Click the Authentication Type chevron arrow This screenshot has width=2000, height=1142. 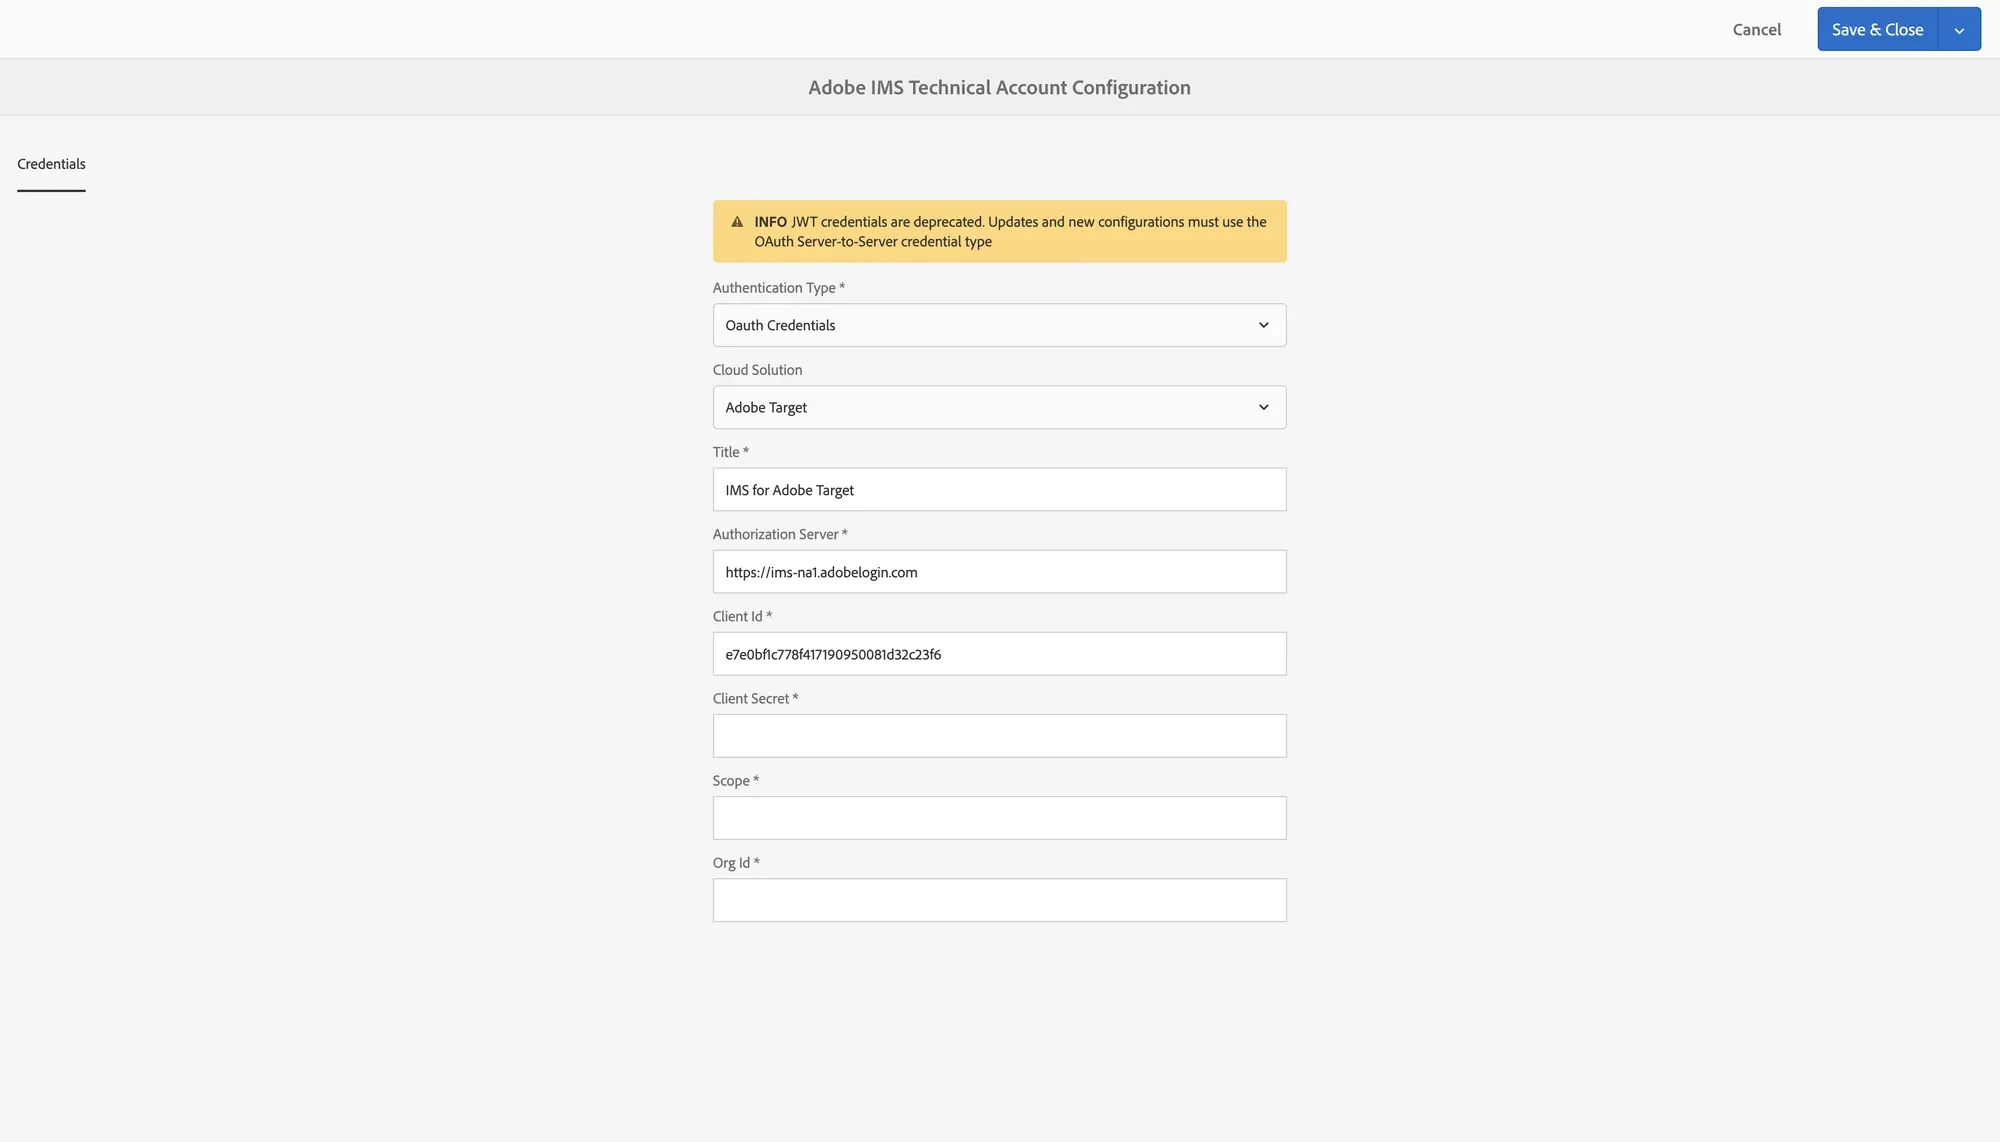(1263, 325)
